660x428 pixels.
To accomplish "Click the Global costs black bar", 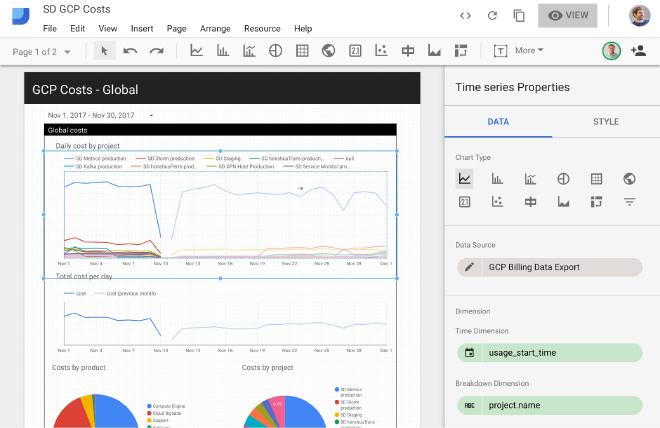I will [x=220, y=130].
